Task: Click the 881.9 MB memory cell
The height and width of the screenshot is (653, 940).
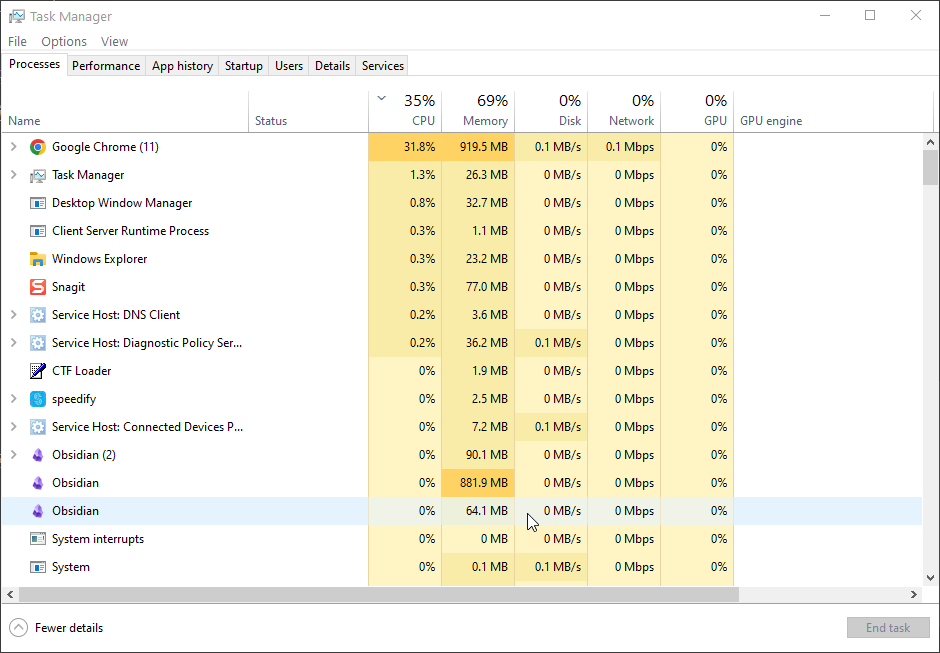Action: pos(478,483)
